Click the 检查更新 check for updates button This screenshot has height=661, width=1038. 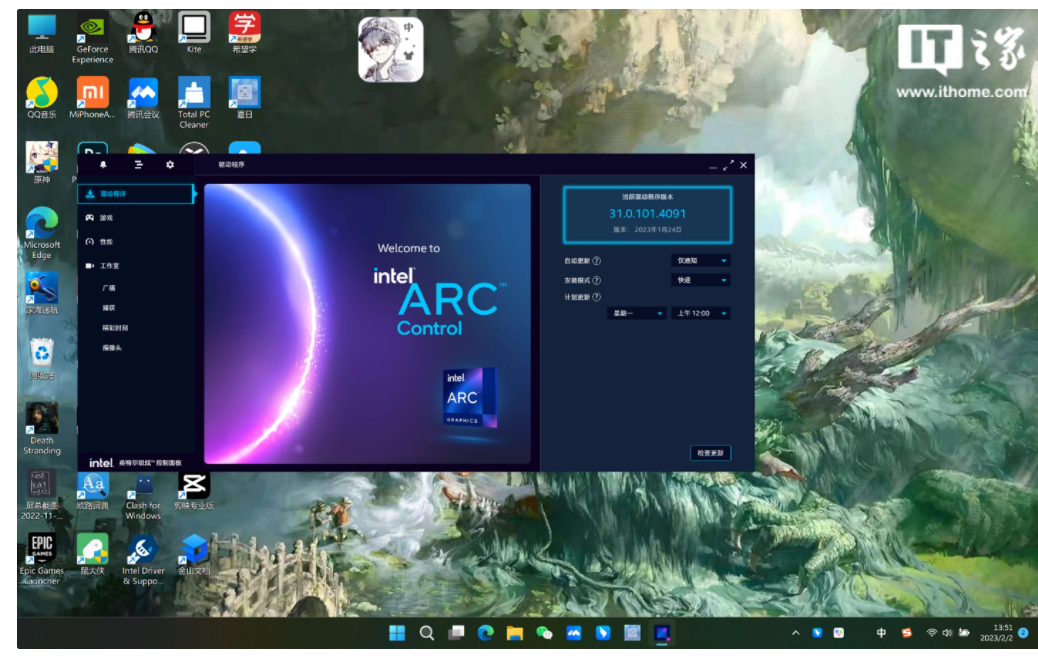[710, 453]
